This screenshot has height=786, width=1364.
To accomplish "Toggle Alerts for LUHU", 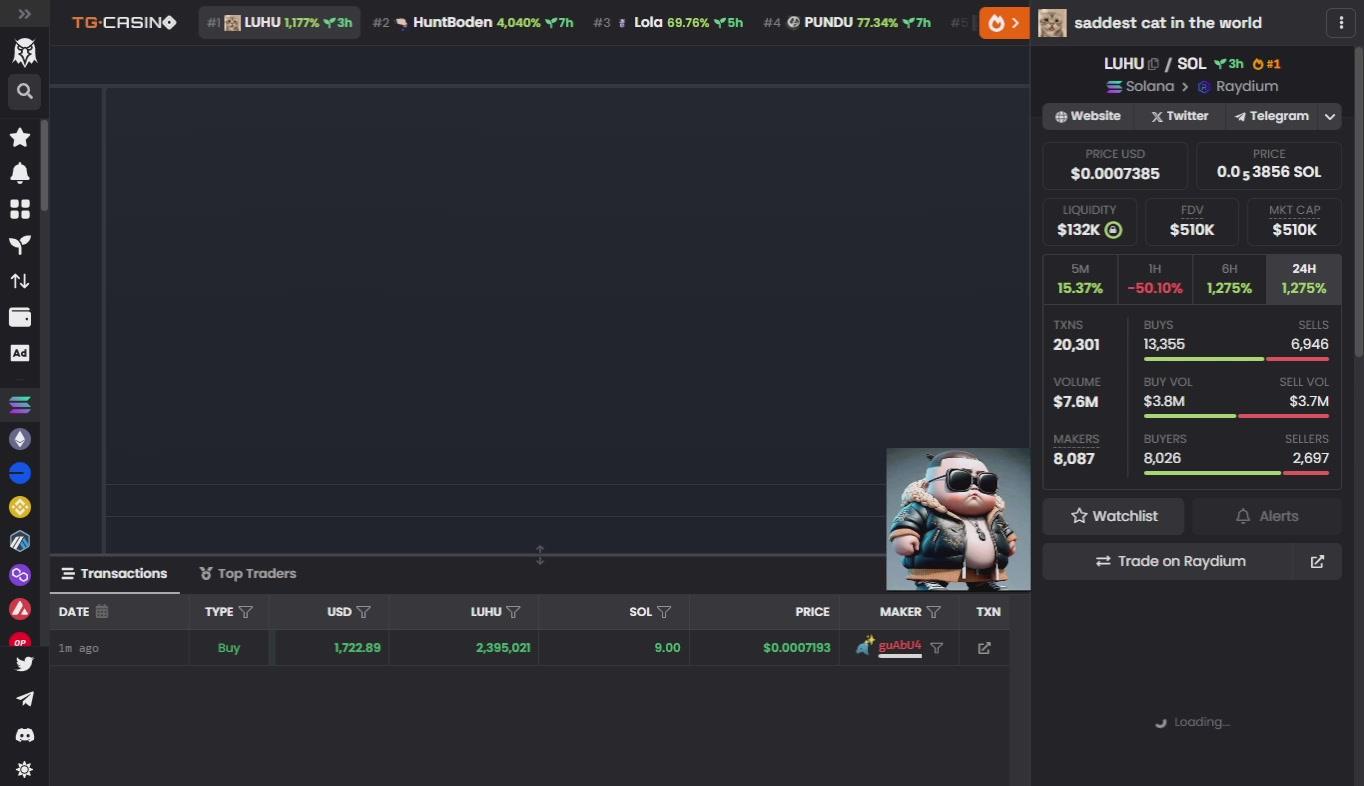I will [1266, 516].
